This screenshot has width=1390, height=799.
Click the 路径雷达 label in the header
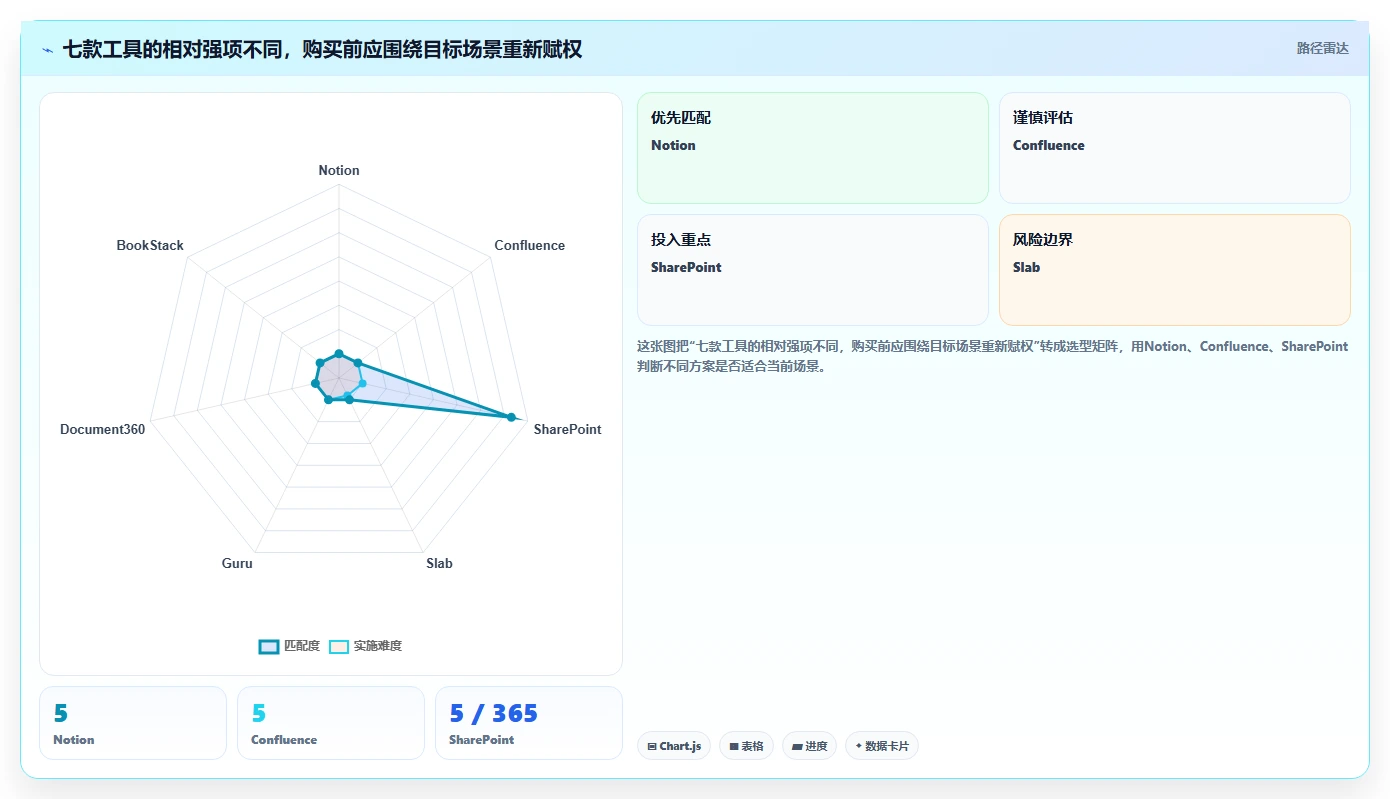[x=1322, y=48]
